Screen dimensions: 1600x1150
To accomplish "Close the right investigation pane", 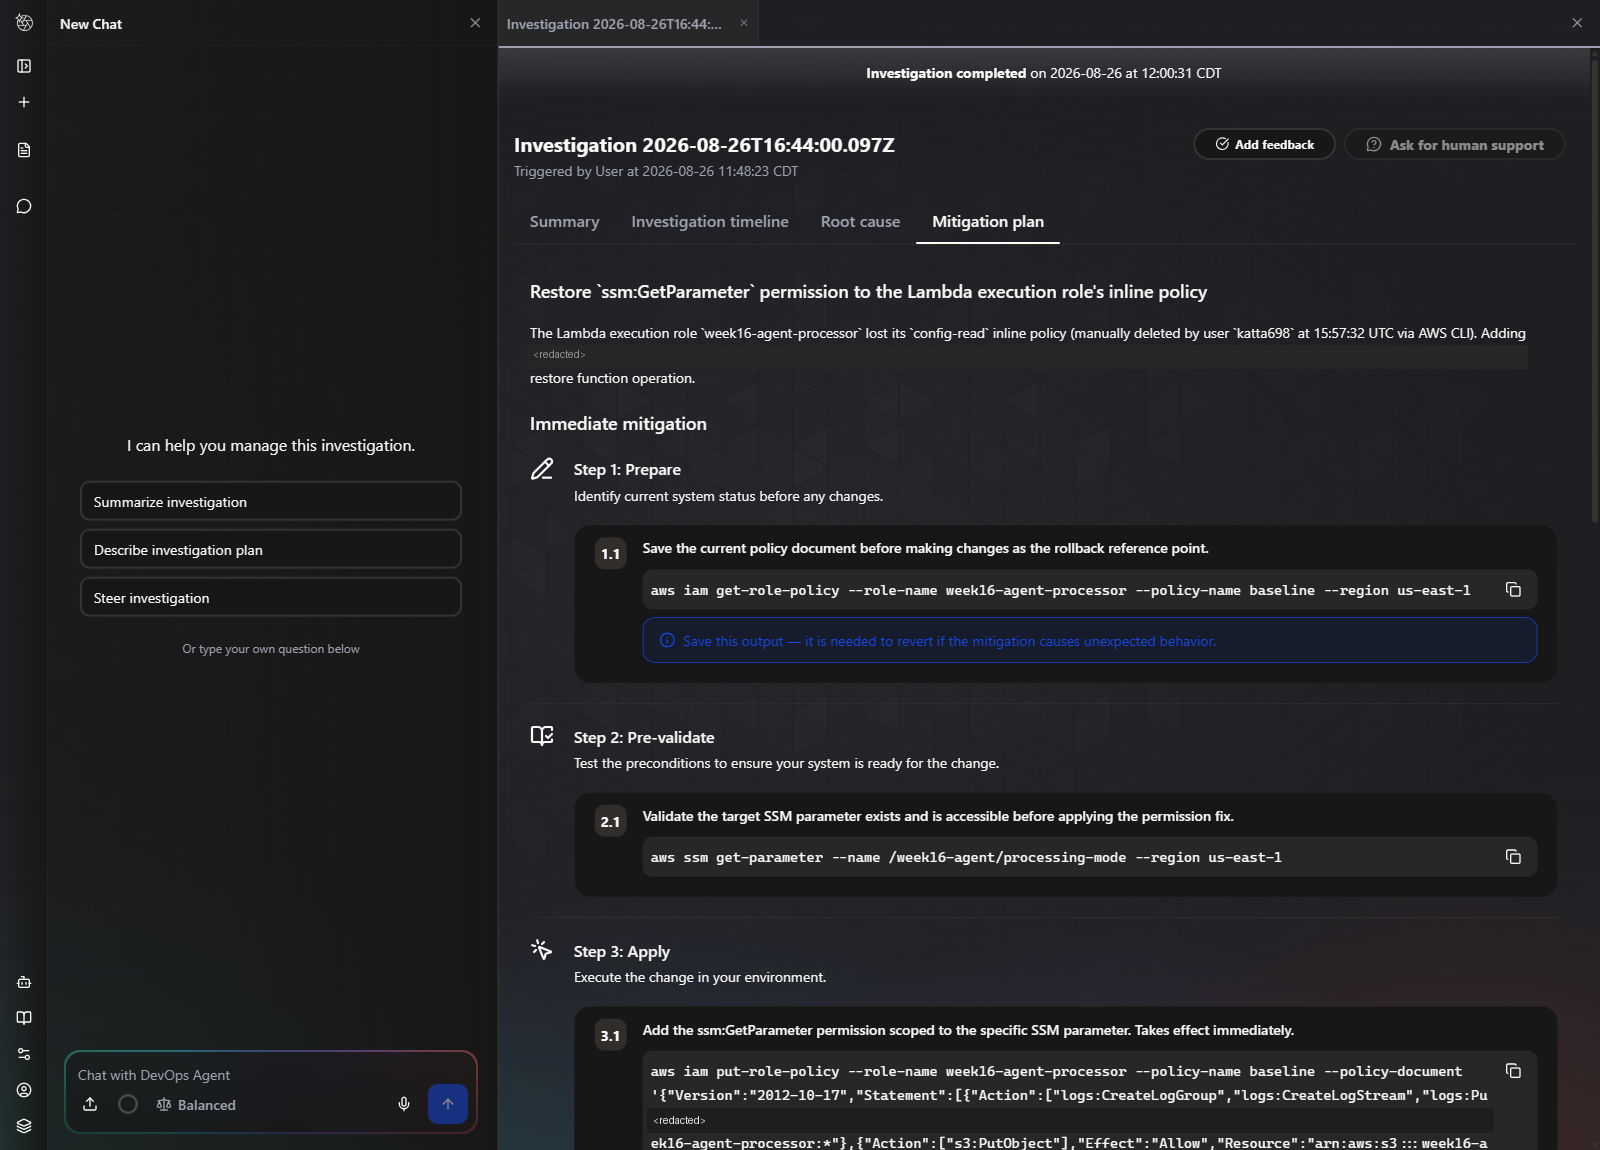I will (x=1577, y=23).
